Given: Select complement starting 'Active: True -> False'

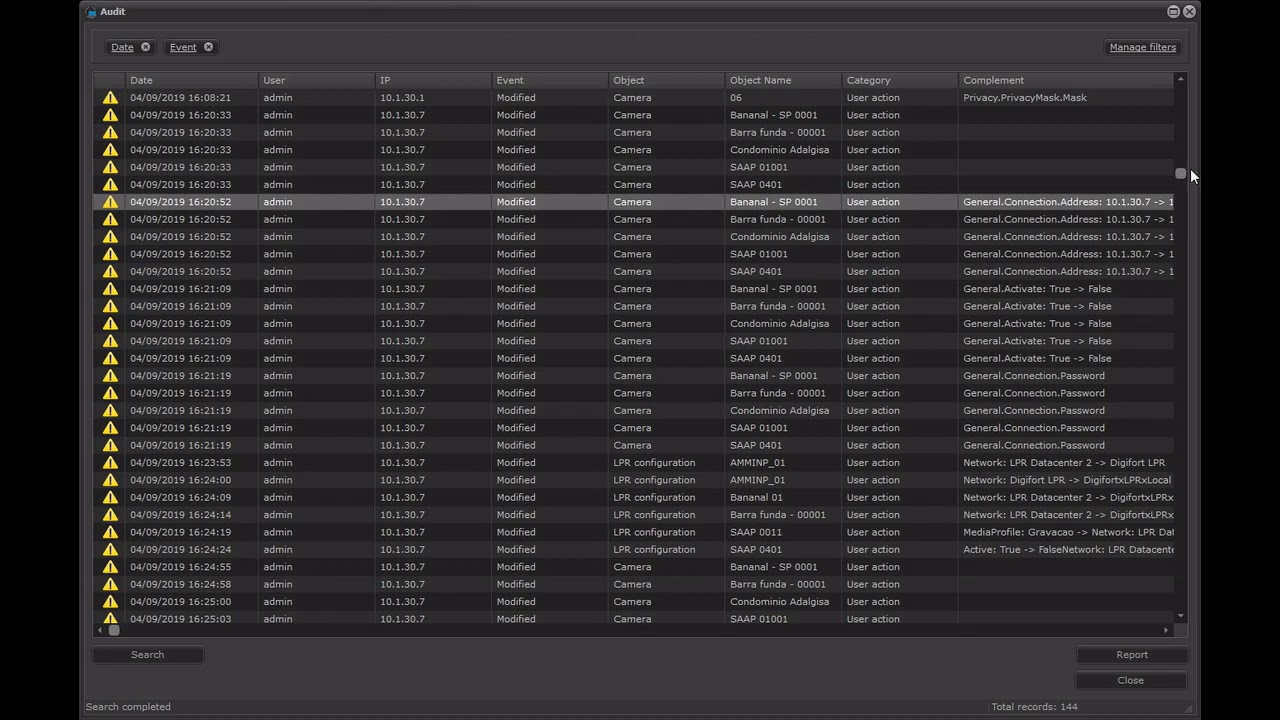Looking at the screenshot, I should 1067,549.
